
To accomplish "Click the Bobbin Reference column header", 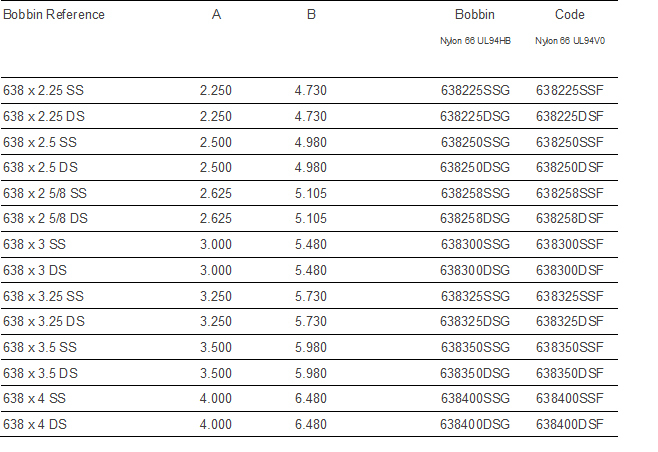I will 54,15.
